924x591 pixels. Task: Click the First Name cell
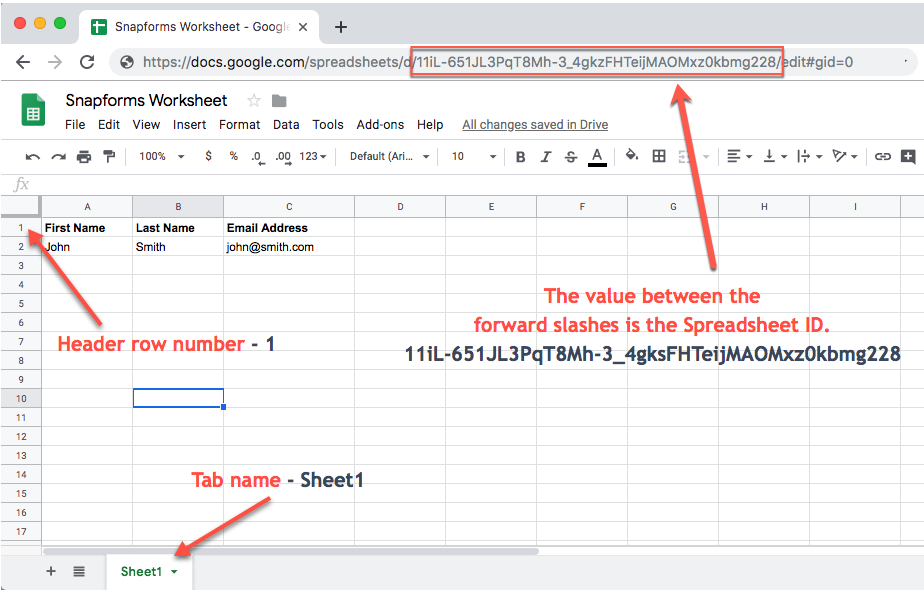coord(87,228)
